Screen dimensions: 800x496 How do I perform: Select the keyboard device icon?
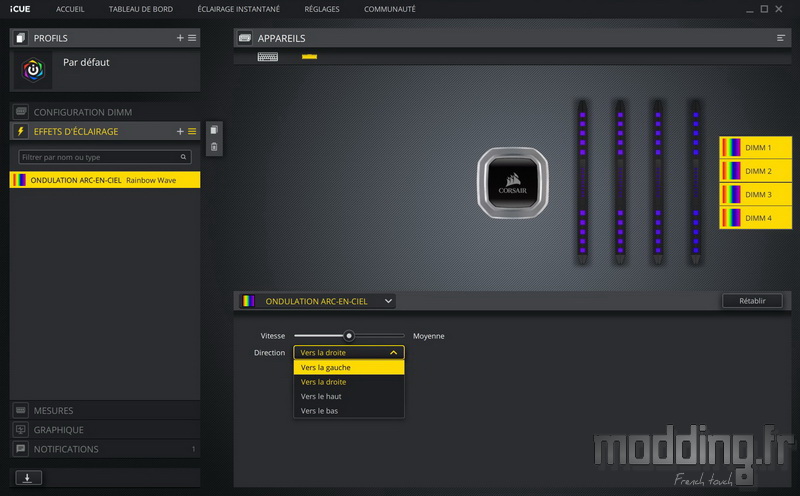(268, 57)
